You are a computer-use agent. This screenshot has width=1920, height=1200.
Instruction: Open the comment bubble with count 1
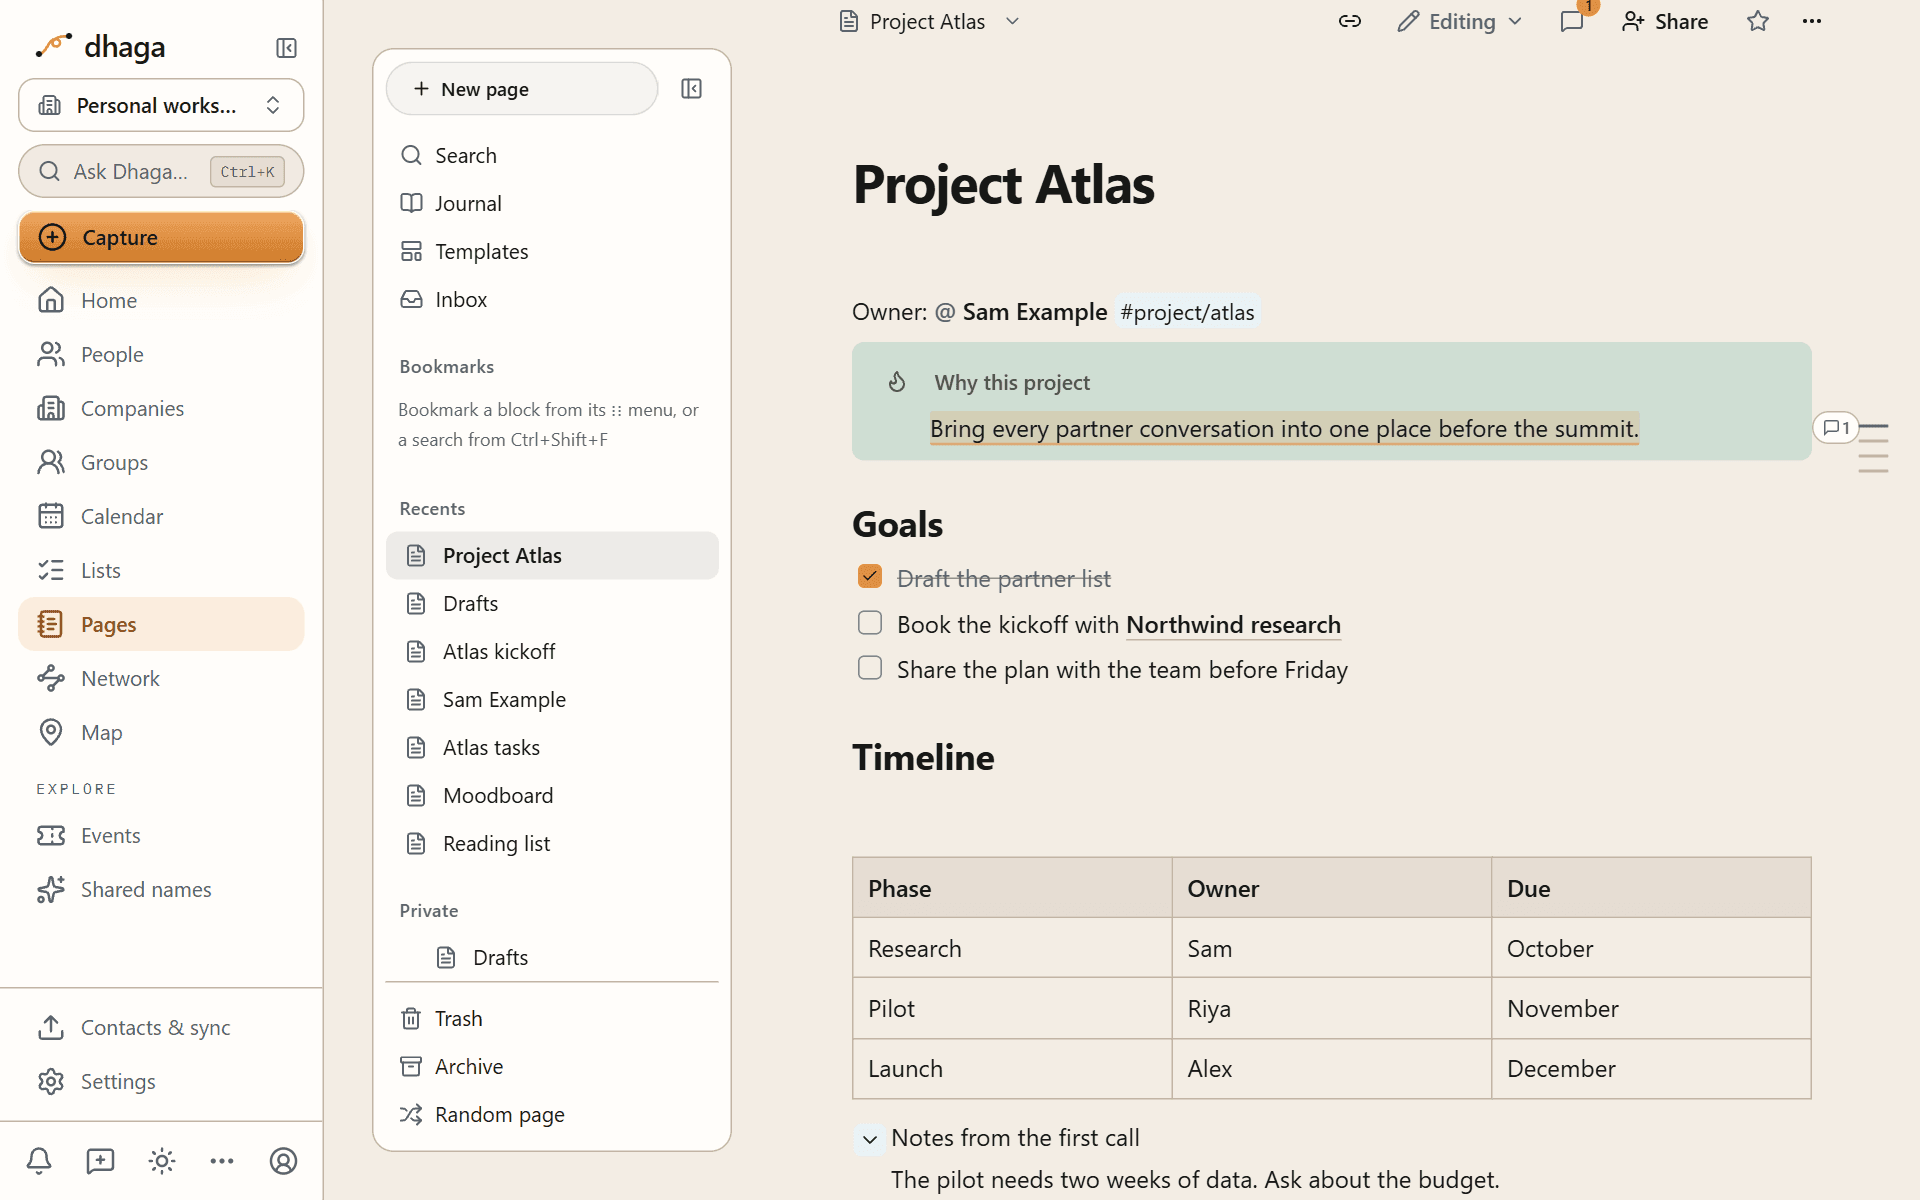pos(1836,428)
